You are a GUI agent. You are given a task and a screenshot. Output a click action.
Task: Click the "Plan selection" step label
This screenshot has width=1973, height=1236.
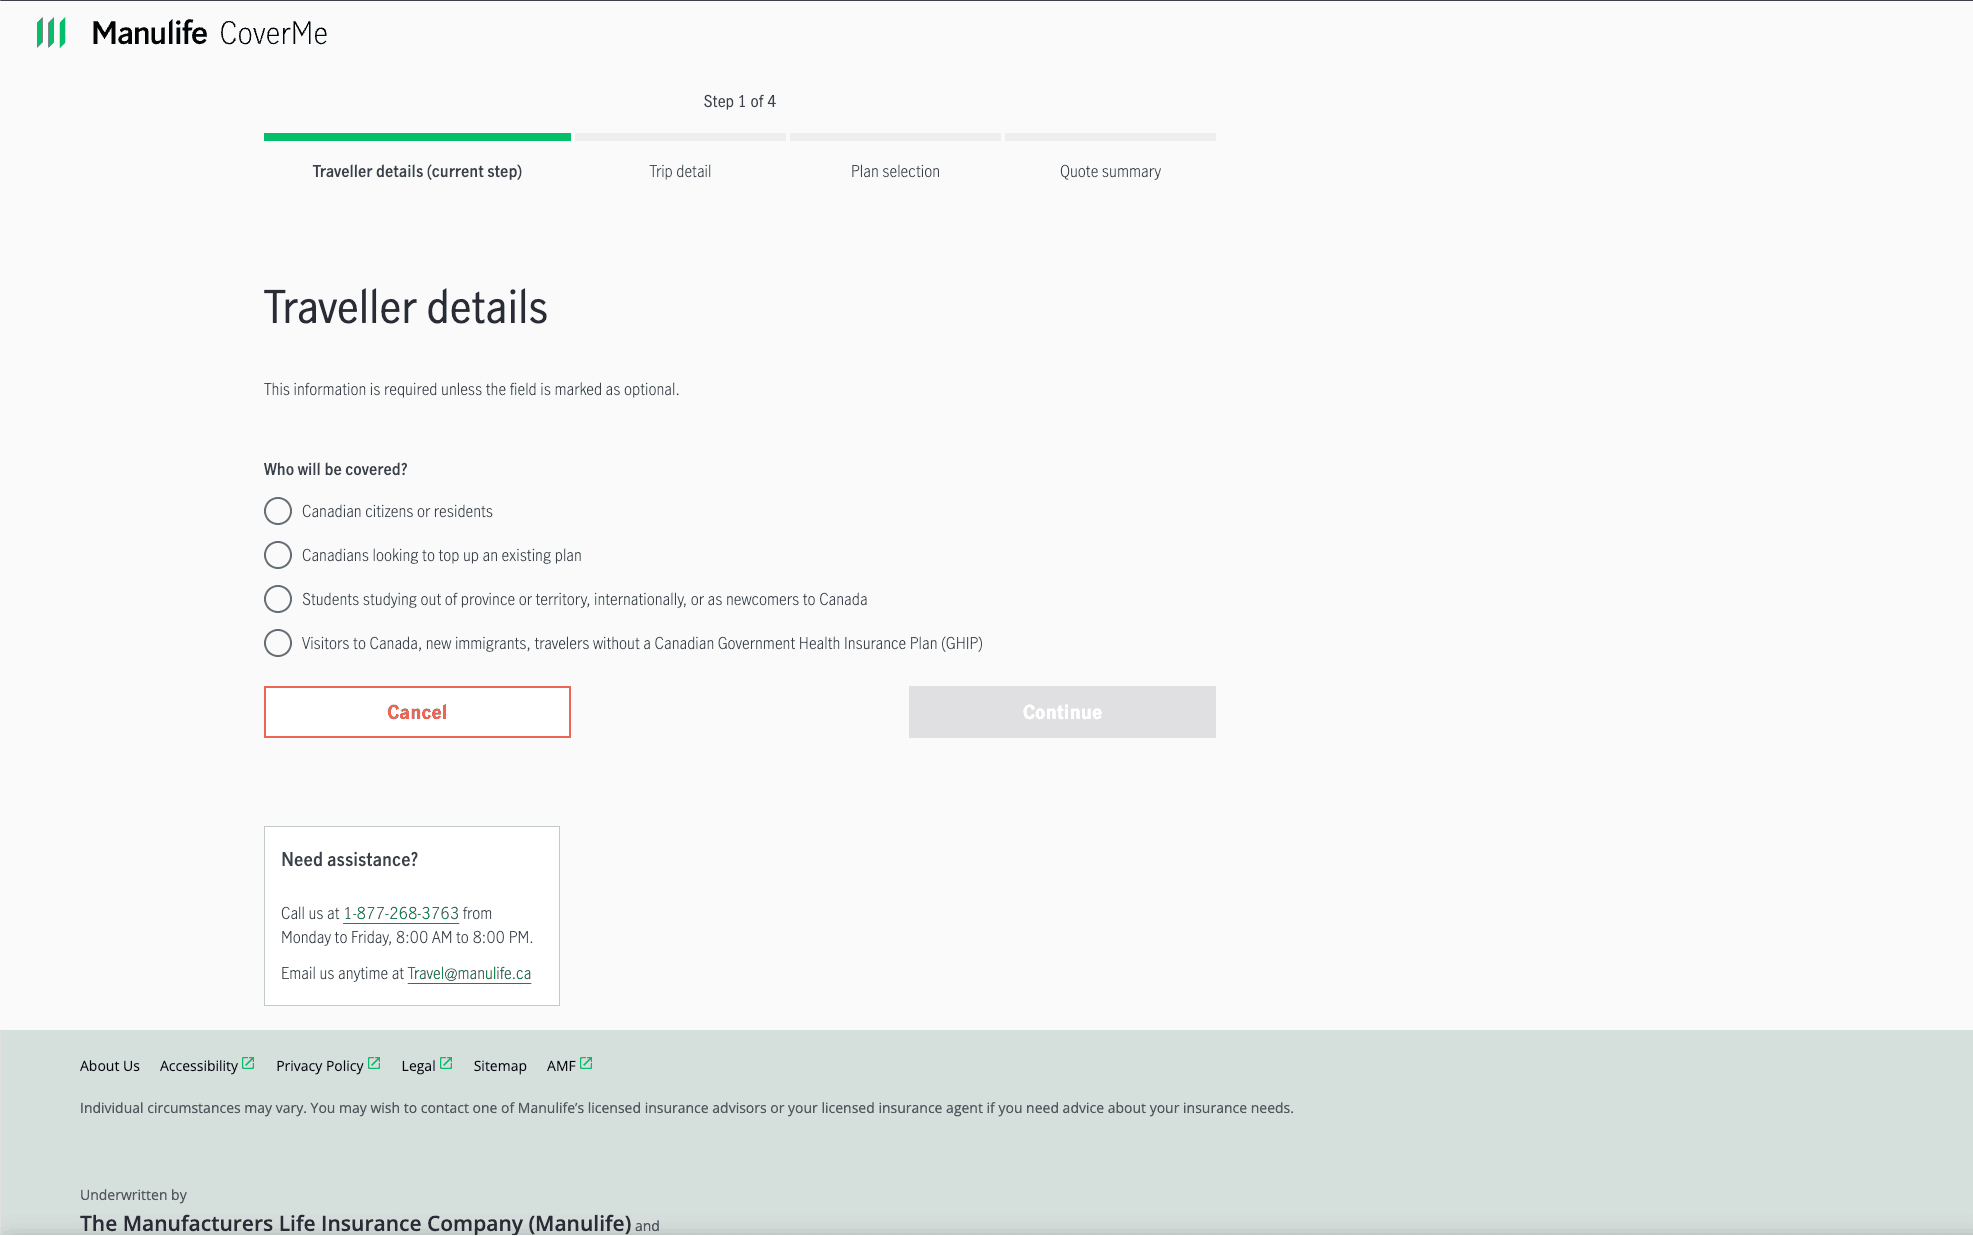pyautogui.click(x=895, y=171)
